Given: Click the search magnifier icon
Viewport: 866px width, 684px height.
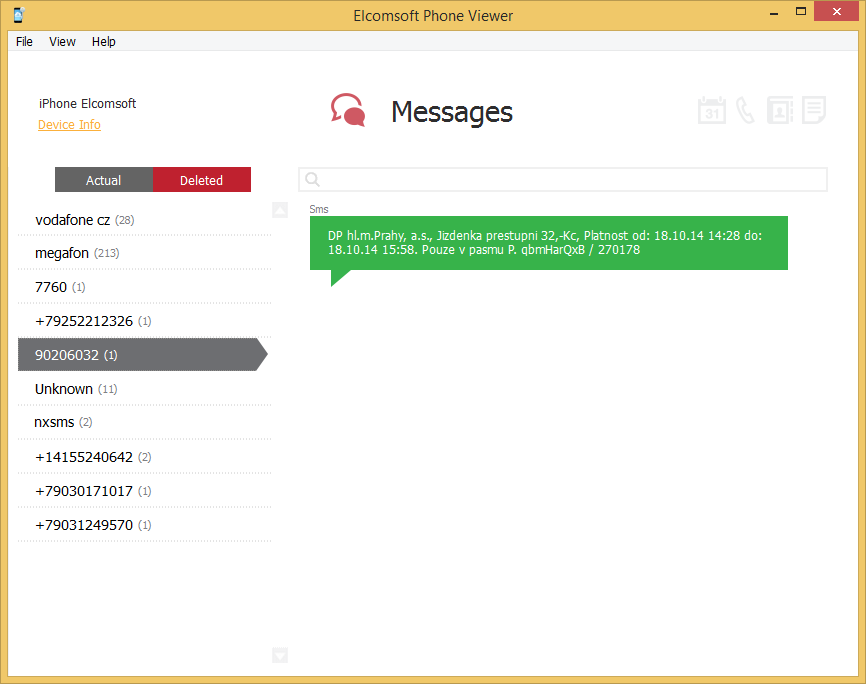Looking at the screenshot, I should click(x=312, y=179).
